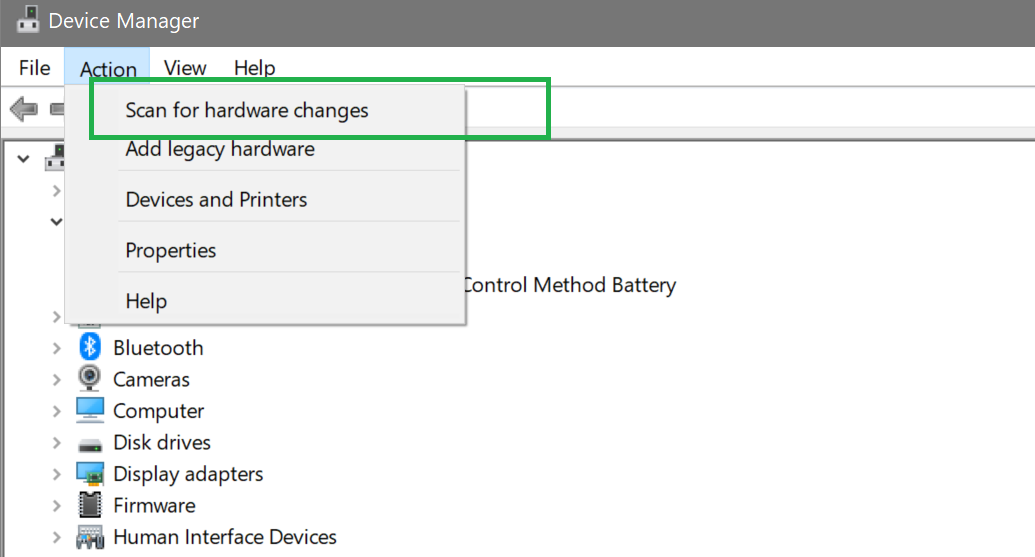The height and width of the screenshot is (557, 1035).
Task: Choose Scan for hardware changes
Action: 247,110
